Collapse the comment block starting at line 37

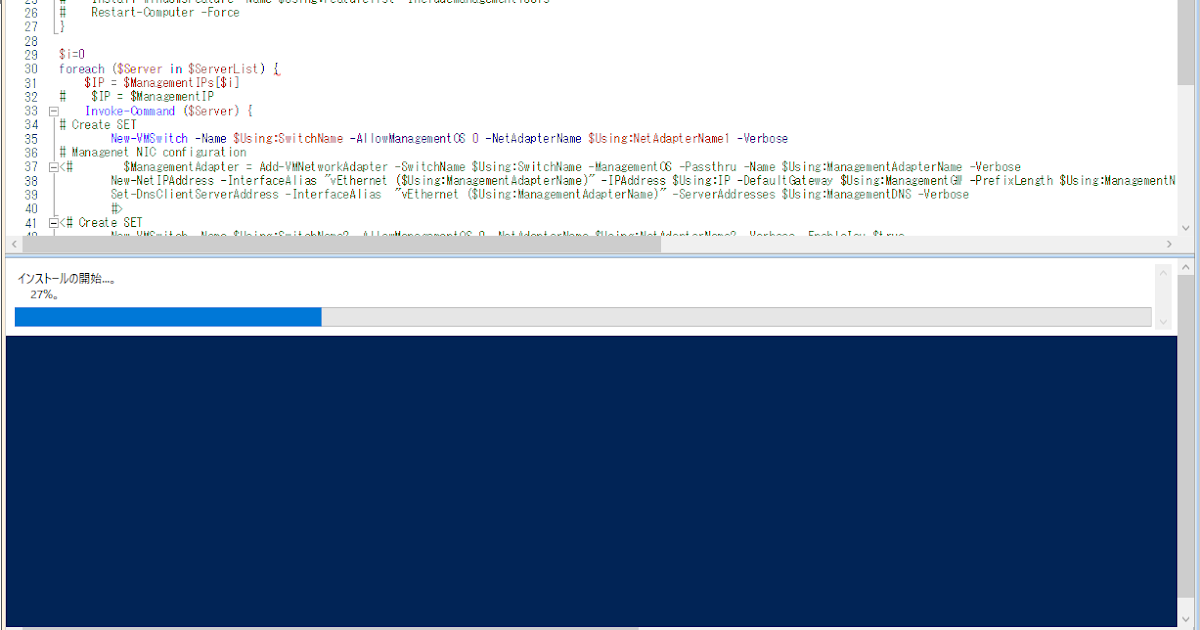click(54, 166)
